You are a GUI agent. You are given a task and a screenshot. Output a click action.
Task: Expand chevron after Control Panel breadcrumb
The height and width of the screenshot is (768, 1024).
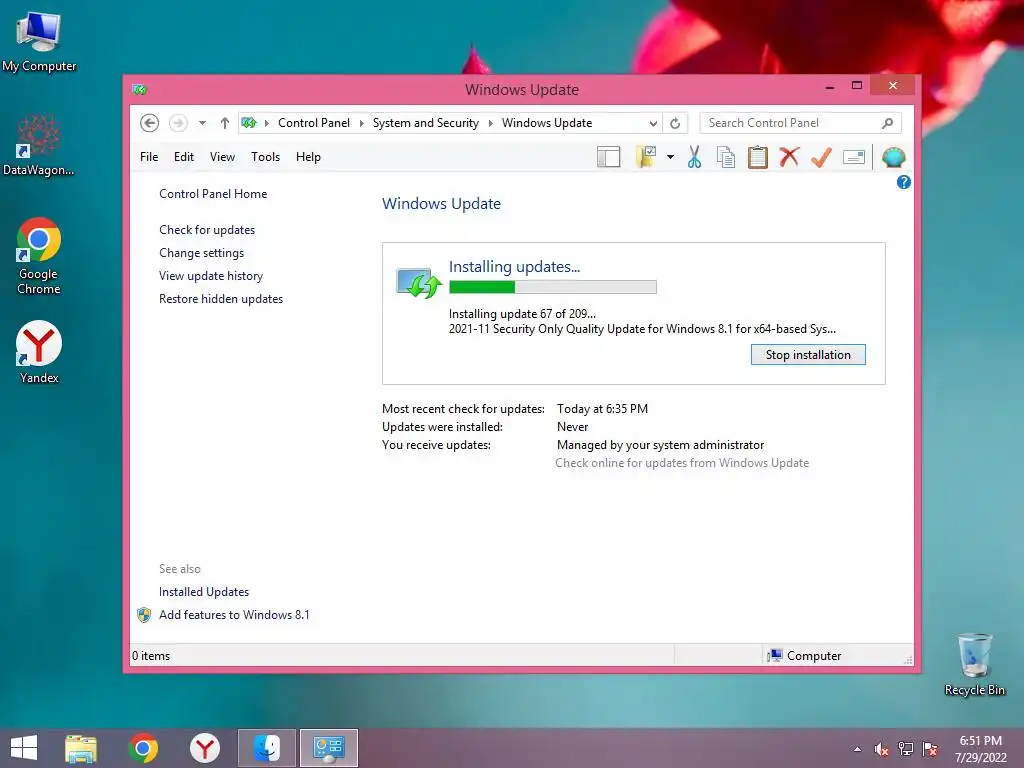pyautogui.click(x=362, y=123)
